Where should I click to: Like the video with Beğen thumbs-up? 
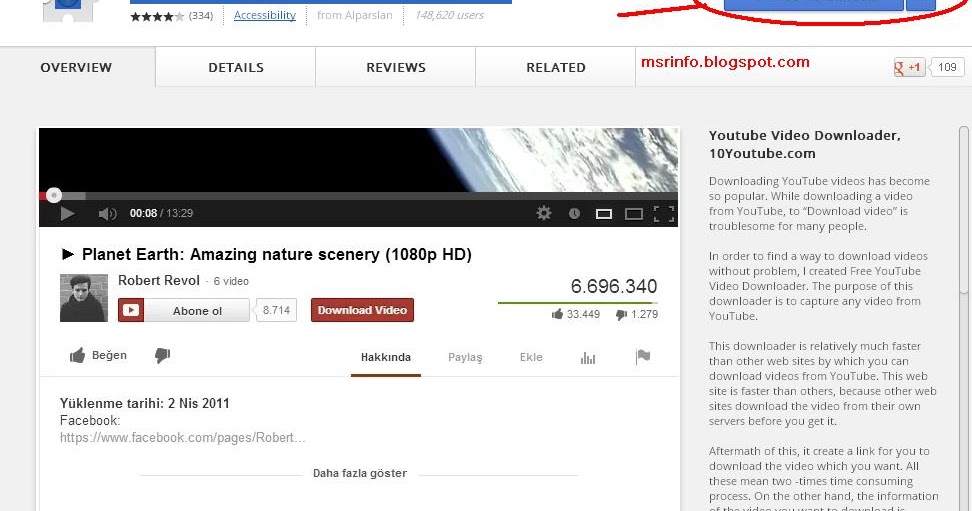[99, 355]
